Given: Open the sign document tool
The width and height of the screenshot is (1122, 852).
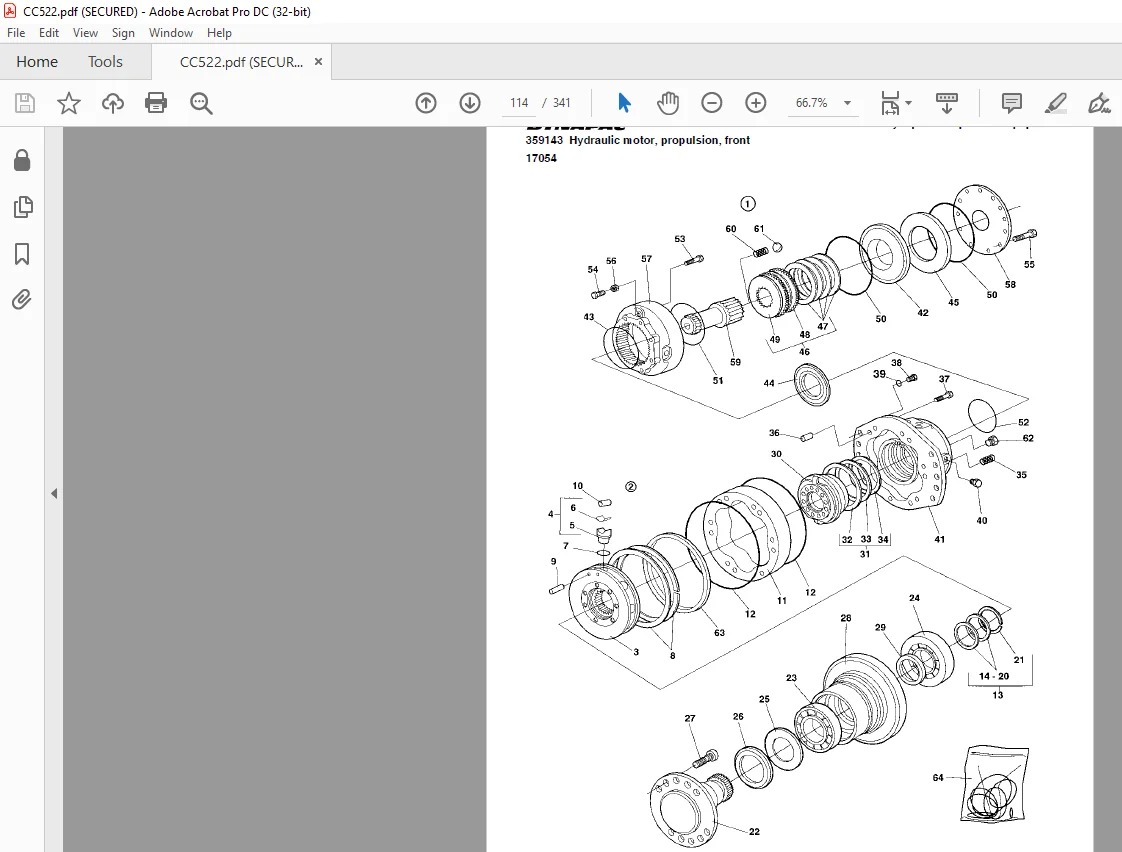Looking at the screenshot, I should point(1099,103).
